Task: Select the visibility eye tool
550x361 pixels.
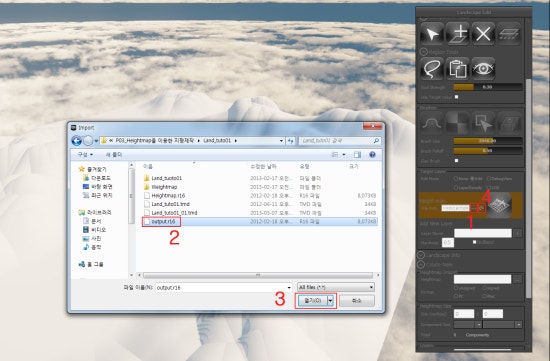Action: coord(483,68)
